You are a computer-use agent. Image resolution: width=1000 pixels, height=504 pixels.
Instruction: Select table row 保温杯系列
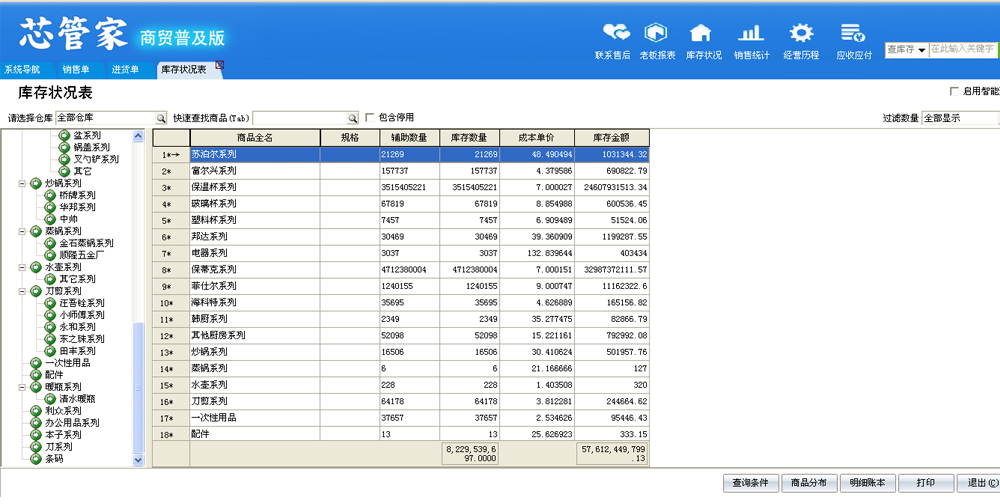(401, 188)
